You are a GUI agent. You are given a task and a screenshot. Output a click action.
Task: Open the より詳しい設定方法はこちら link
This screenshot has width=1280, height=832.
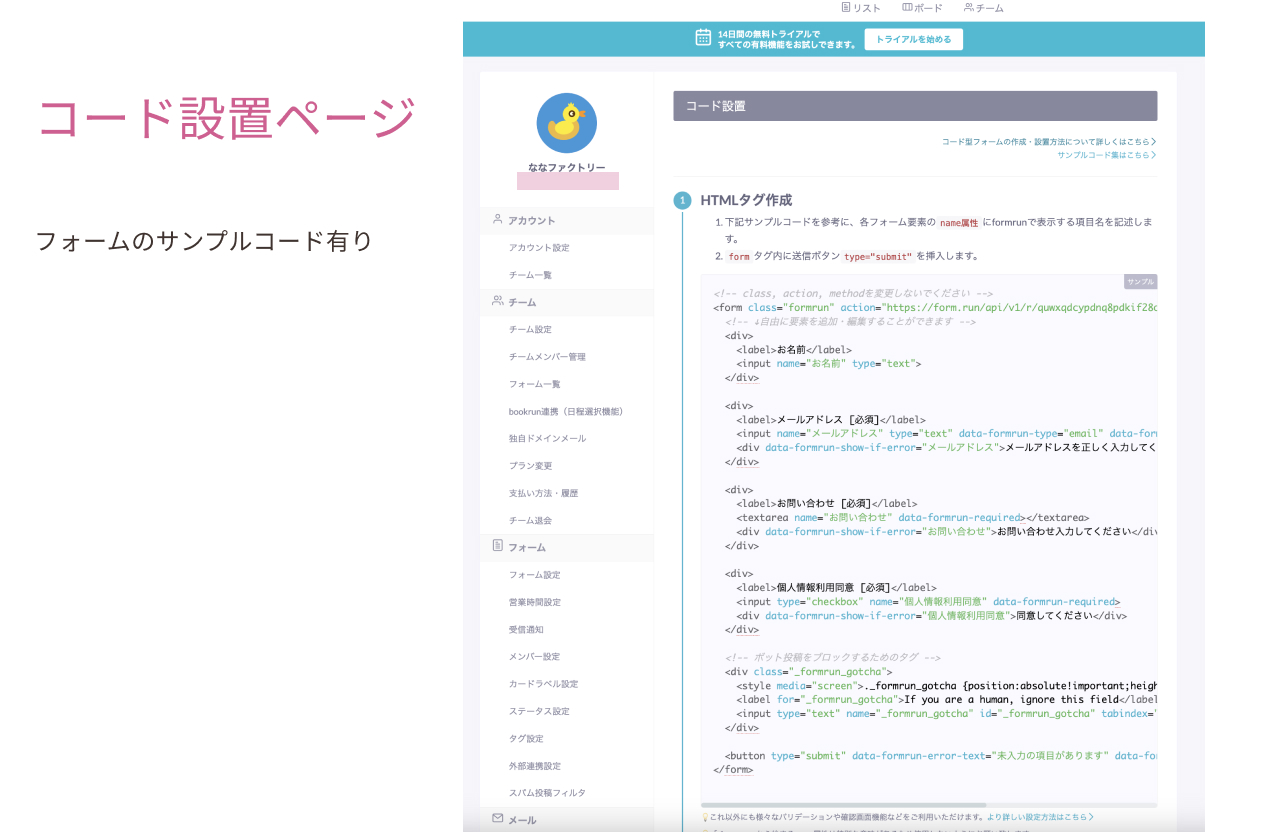point(1040,816)
